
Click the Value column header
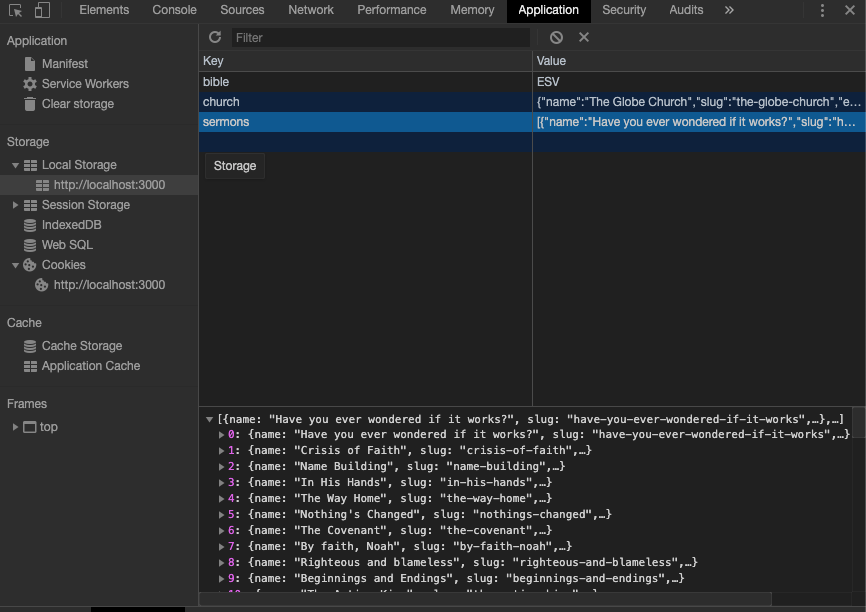[699, 61]
